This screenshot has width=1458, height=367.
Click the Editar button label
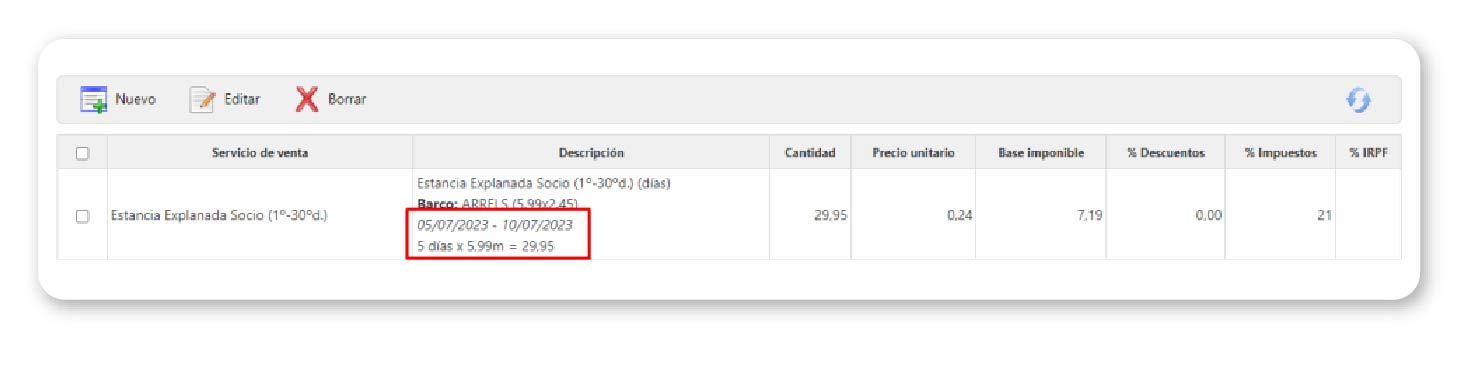[x=242, y=100]
